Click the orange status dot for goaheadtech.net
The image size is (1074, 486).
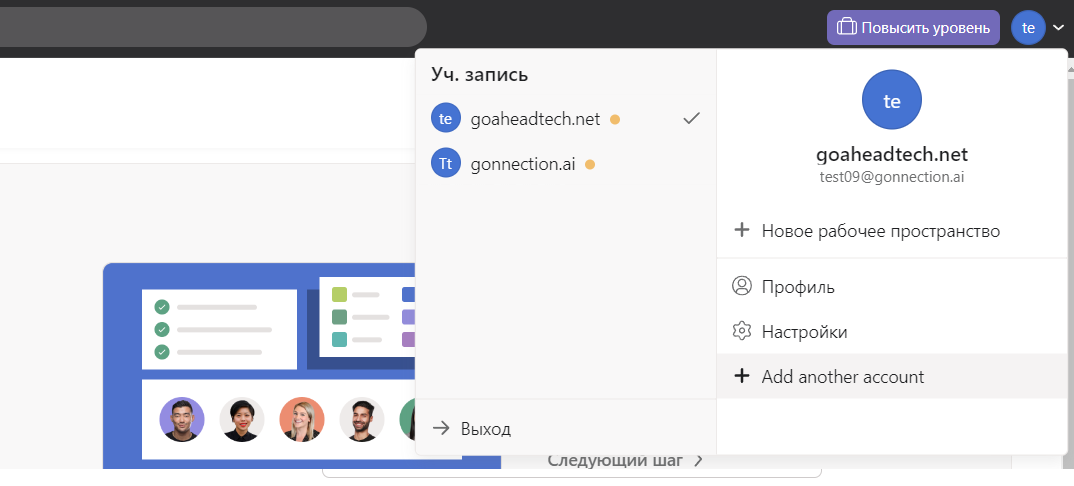point(615,120)
